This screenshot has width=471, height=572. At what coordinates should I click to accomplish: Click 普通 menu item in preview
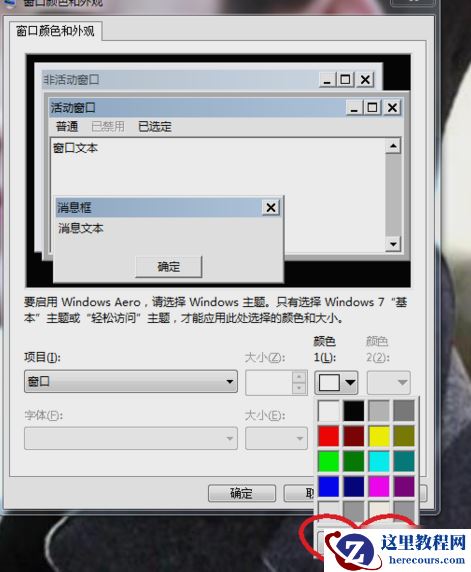tap(67, 127)
